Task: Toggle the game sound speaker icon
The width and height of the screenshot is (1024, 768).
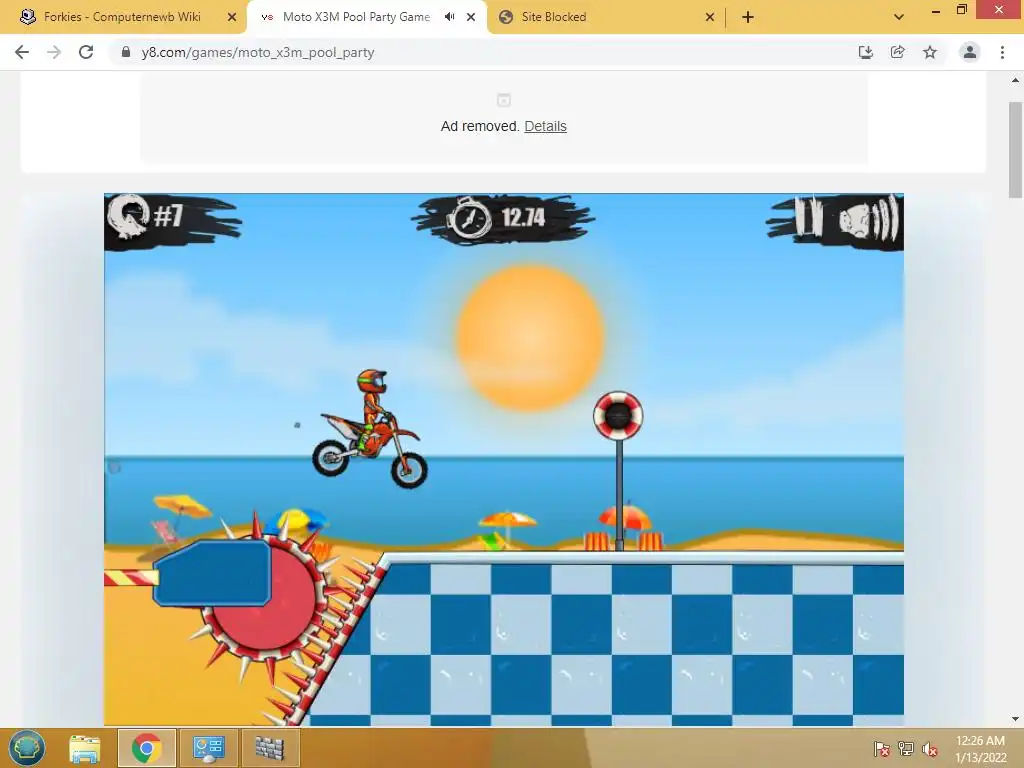Action: [x=869, y=219]
